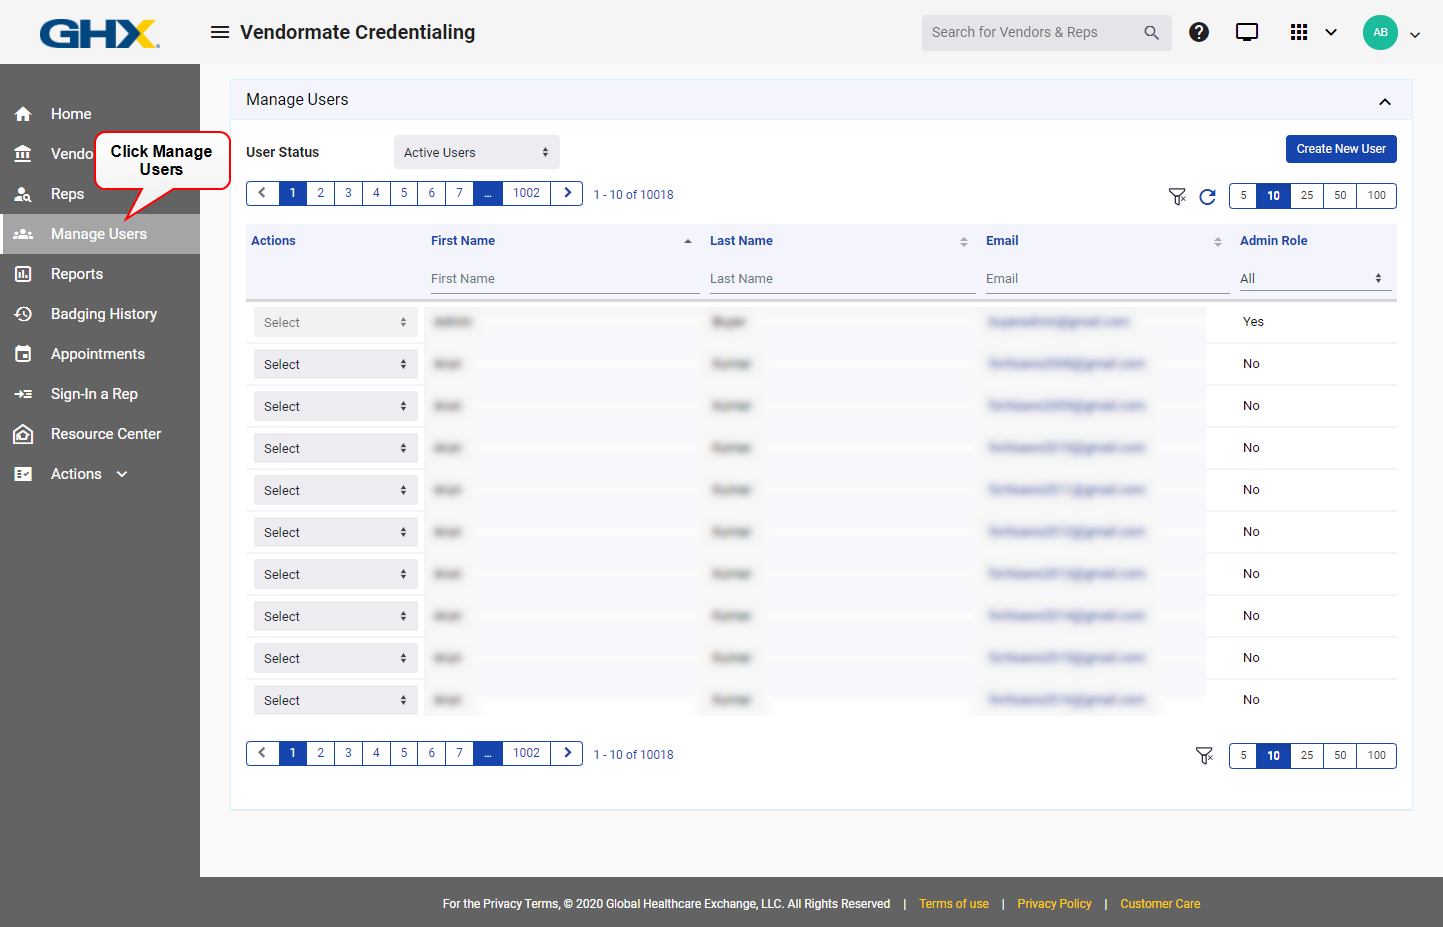Open the apps grid icon
This screenshot has height=927, width=1443.
1299,32
